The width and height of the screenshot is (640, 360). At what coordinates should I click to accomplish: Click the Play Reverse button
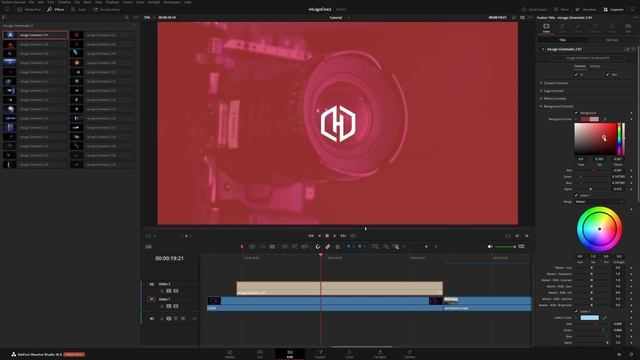pos(319,236)
